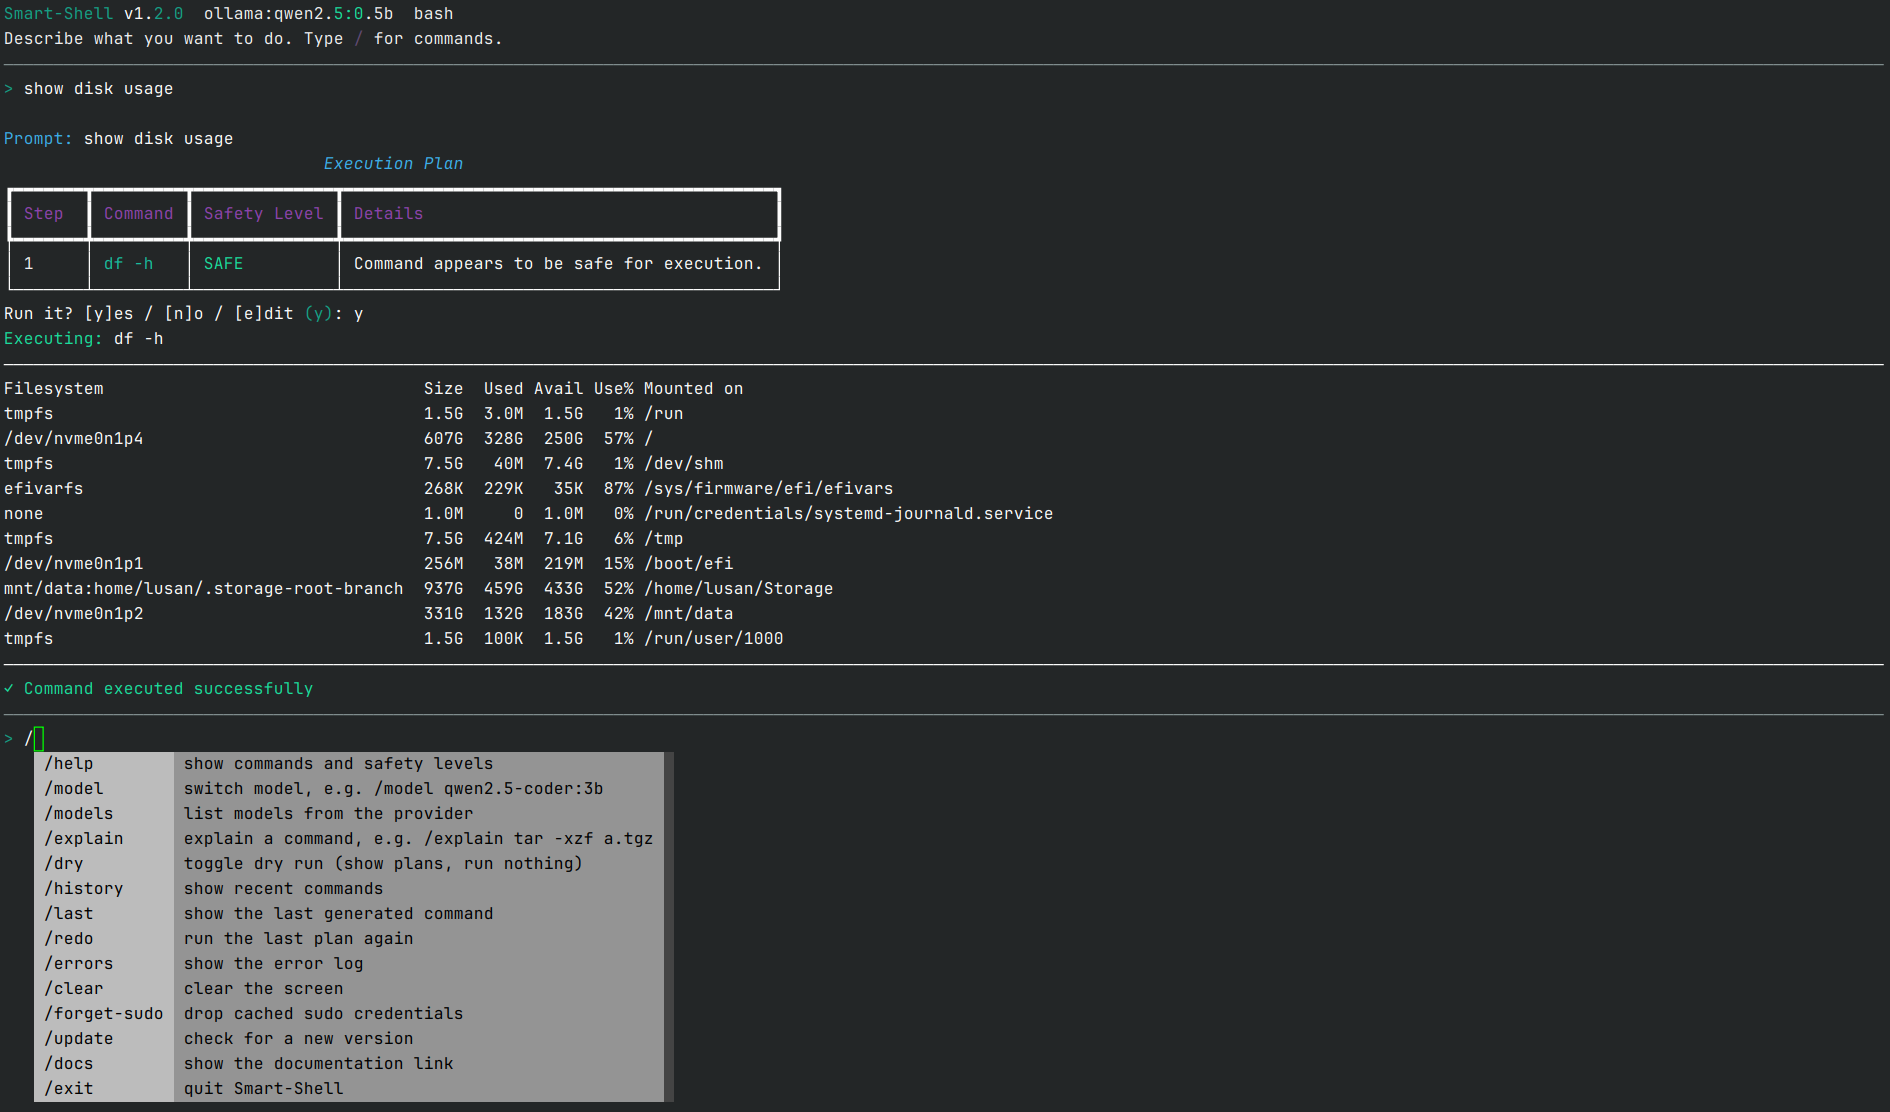The image size is (1890, 1112).
Task: Click the '> show disk usage' input line
Action: click(89, 89)
